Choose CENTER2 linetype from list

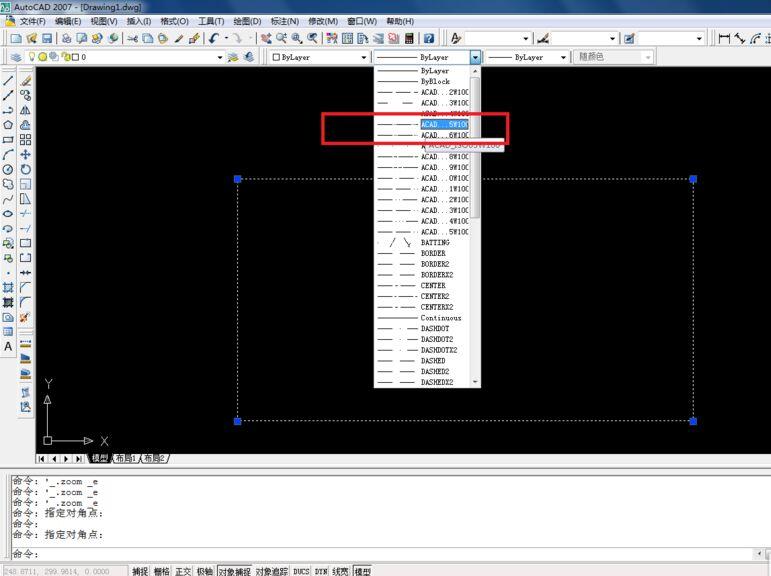[x=422, y=297]
